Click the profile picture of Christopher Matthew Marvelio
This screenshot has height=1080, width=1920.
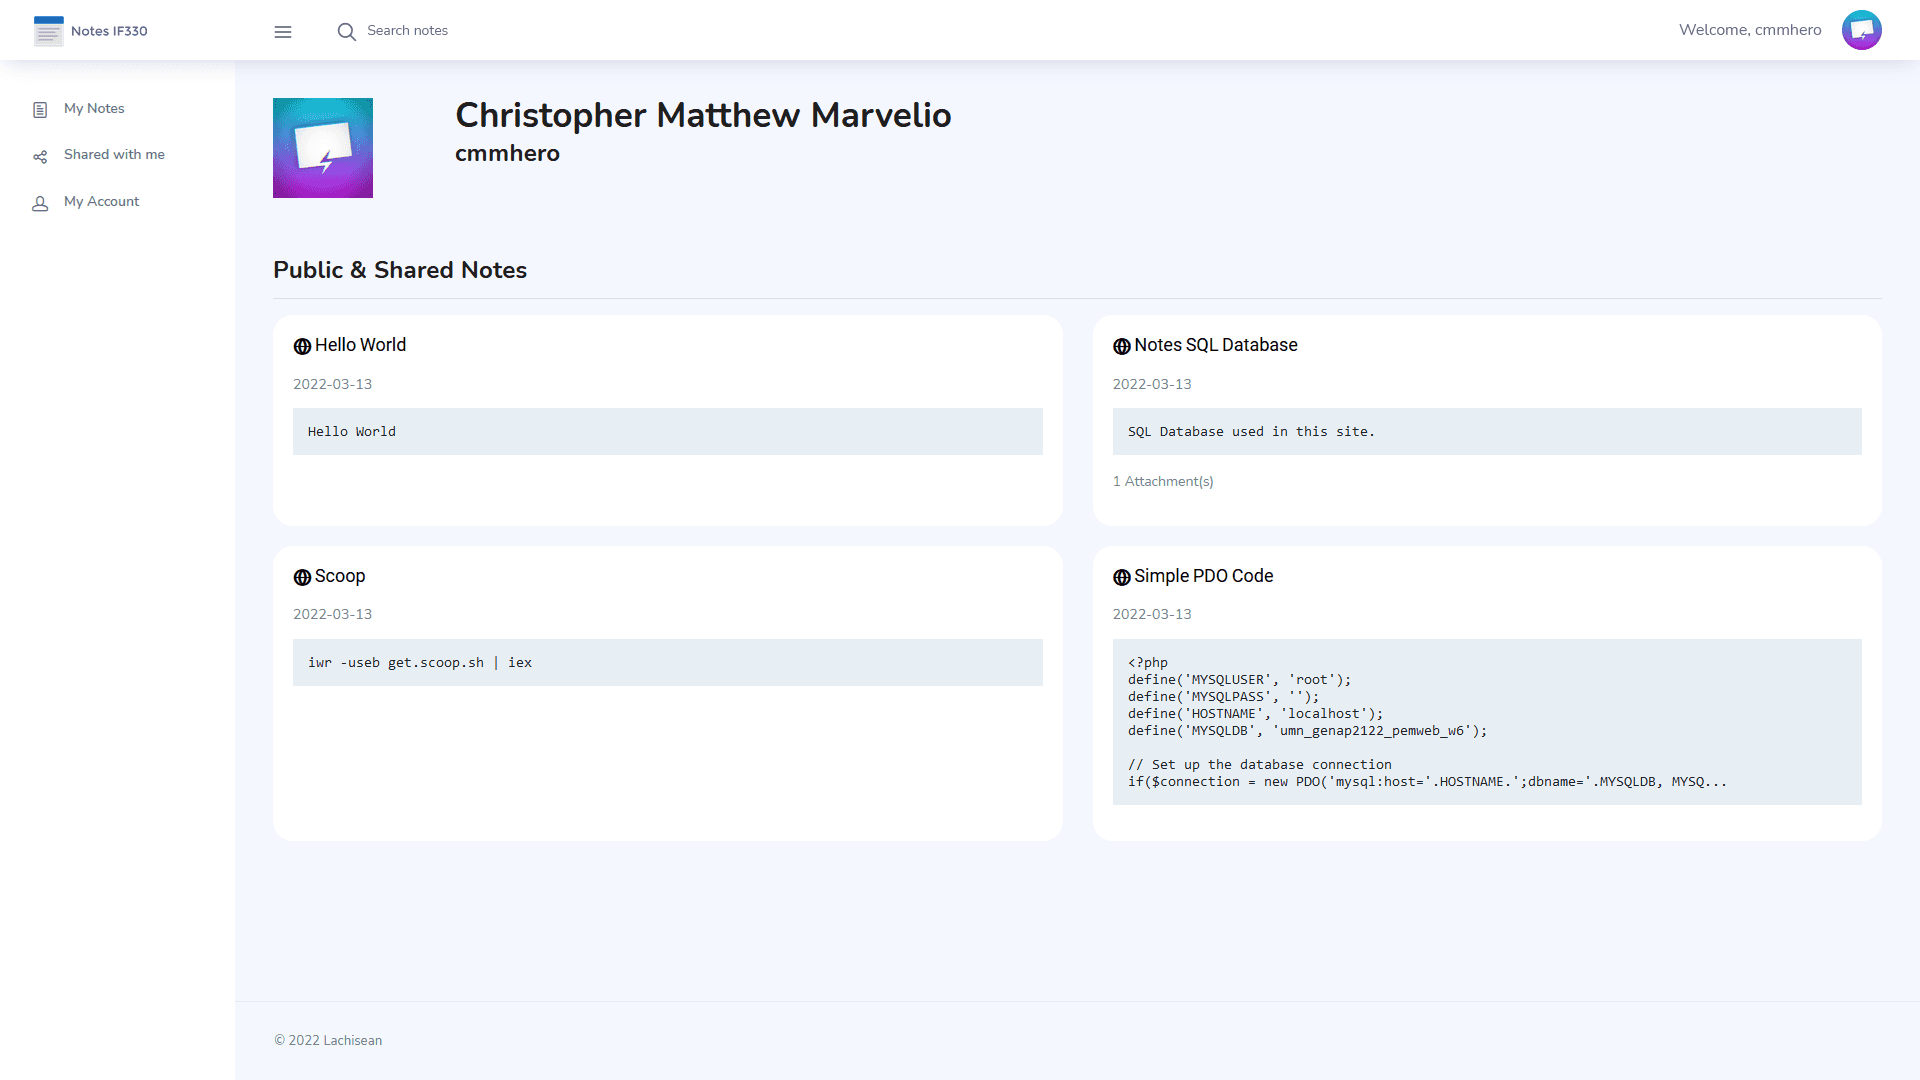coord(322,147)
